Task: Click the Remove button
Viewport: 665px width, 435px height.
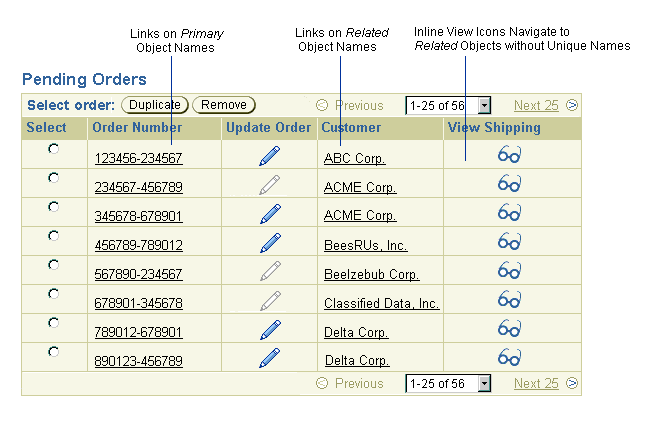Action: 224,105
